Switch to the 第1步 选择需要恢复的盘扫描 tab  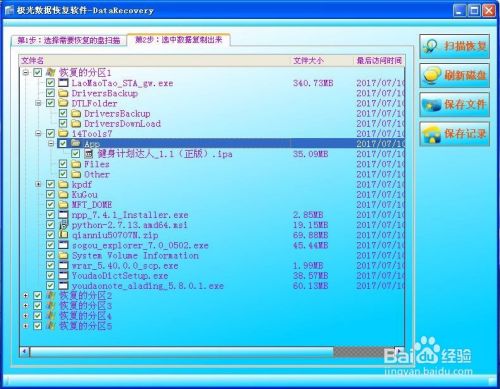[69, 41]
